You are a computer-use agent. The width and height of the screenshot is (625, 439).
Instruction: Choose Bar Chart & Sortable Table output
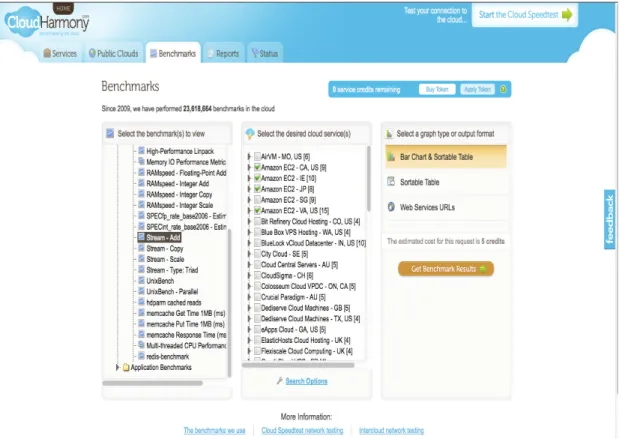446,157
